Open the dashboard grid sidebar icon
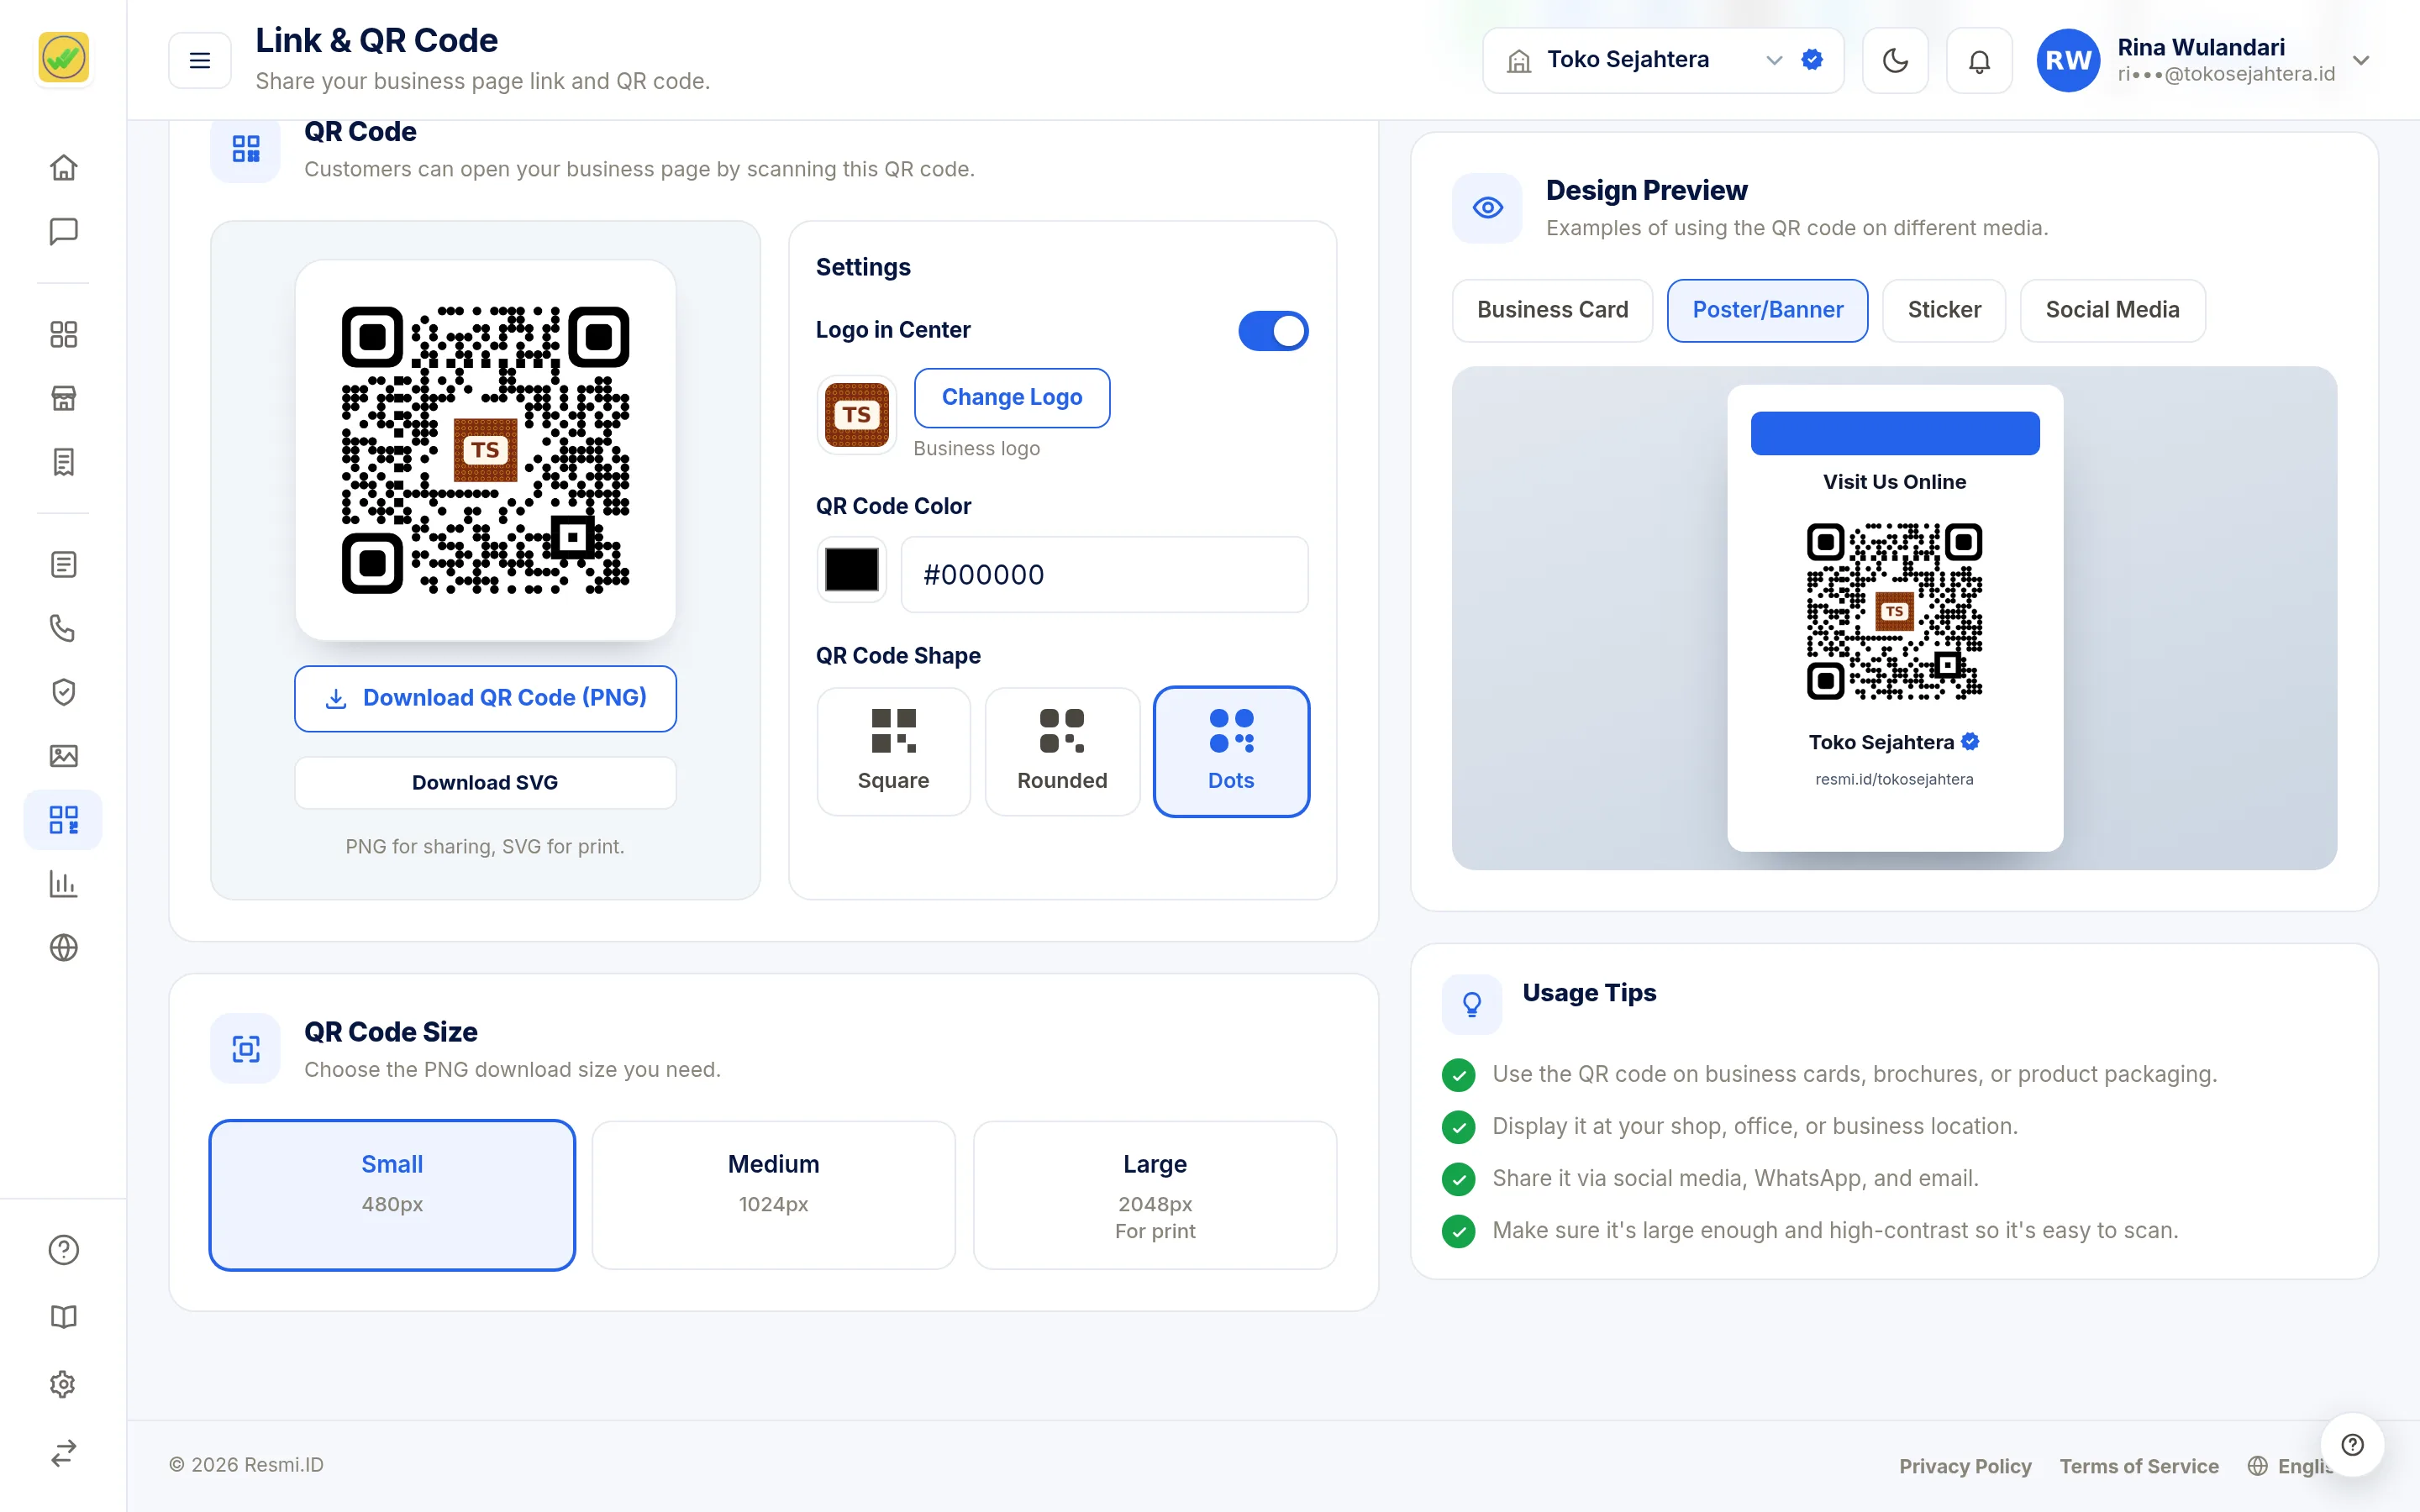This screenshot has width=2420, height=1512. pos(63,334)
